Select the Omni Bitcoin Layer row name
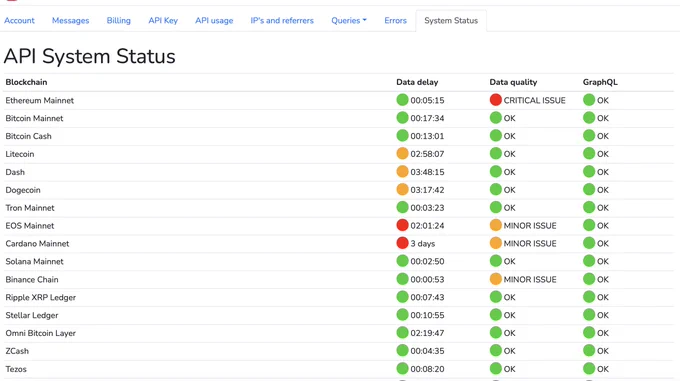Screen dimensions: 680x381 40,333
